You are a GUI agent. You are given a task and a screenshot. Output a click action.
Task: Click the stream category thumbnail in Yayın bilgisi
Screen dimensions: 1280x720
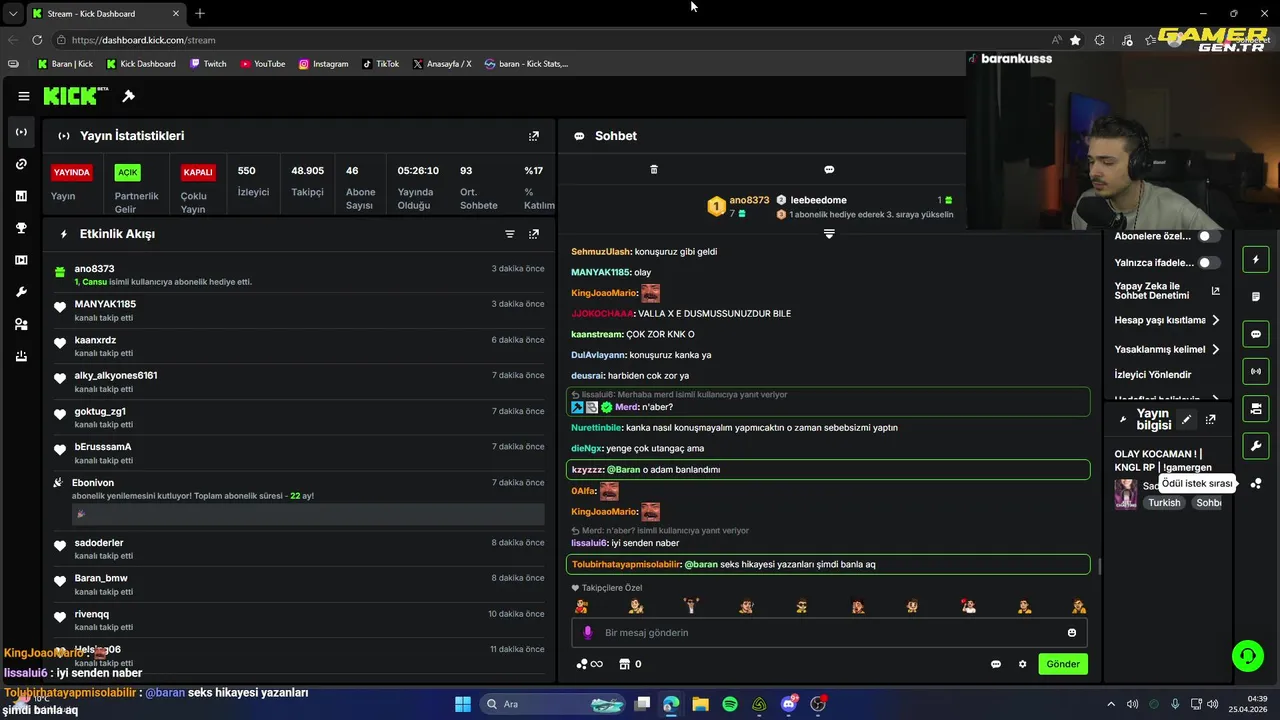point(1126,494)
